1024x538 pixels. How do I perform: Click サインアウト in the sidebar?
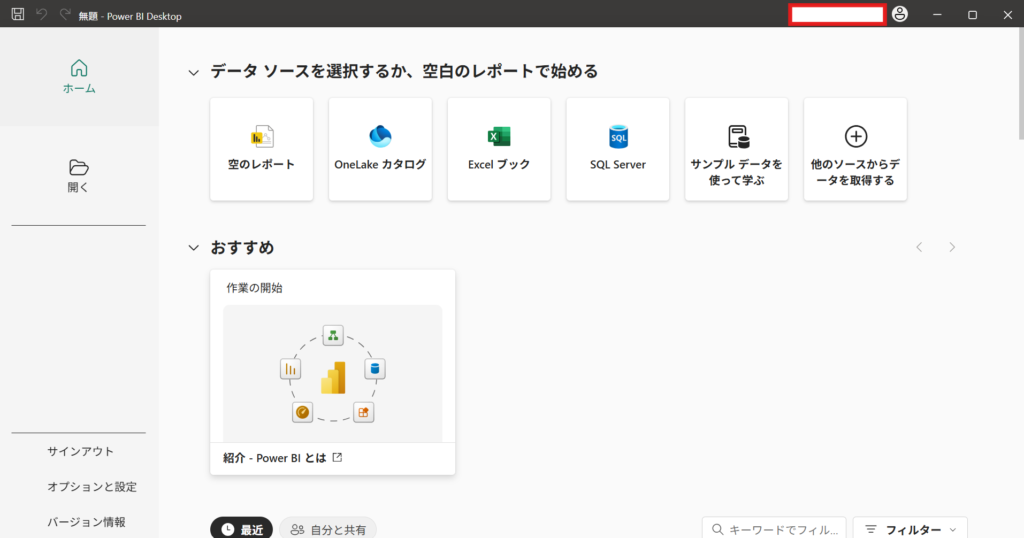point(80,451)
